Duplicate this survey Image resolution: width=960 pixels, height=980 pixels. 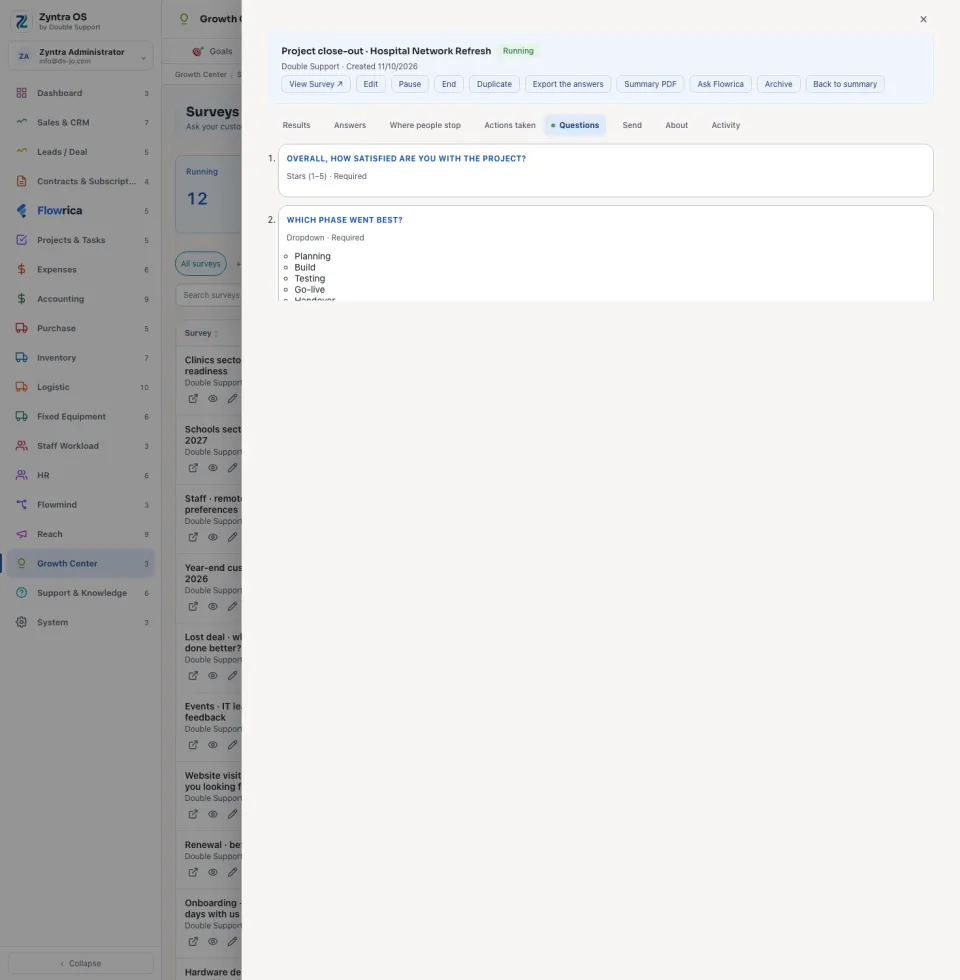494,84
